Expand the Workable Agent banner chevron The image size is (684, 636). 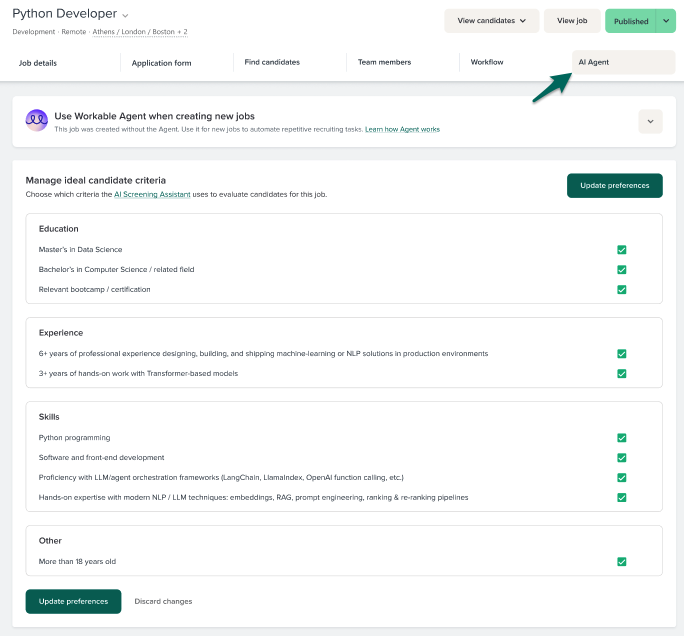(x=650, y=121)
